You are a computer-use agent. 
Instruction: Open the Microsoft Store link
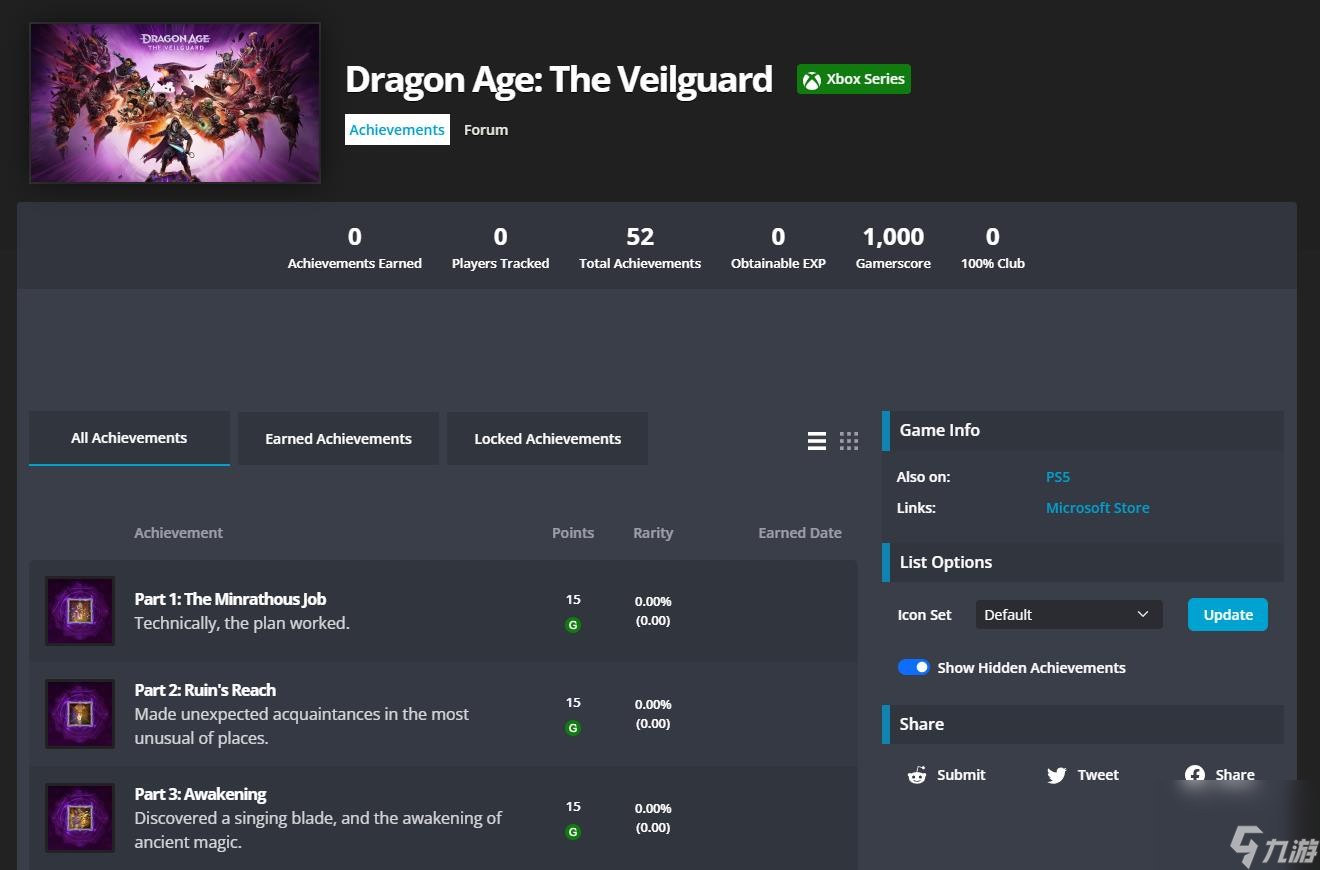click(1097, 508)
